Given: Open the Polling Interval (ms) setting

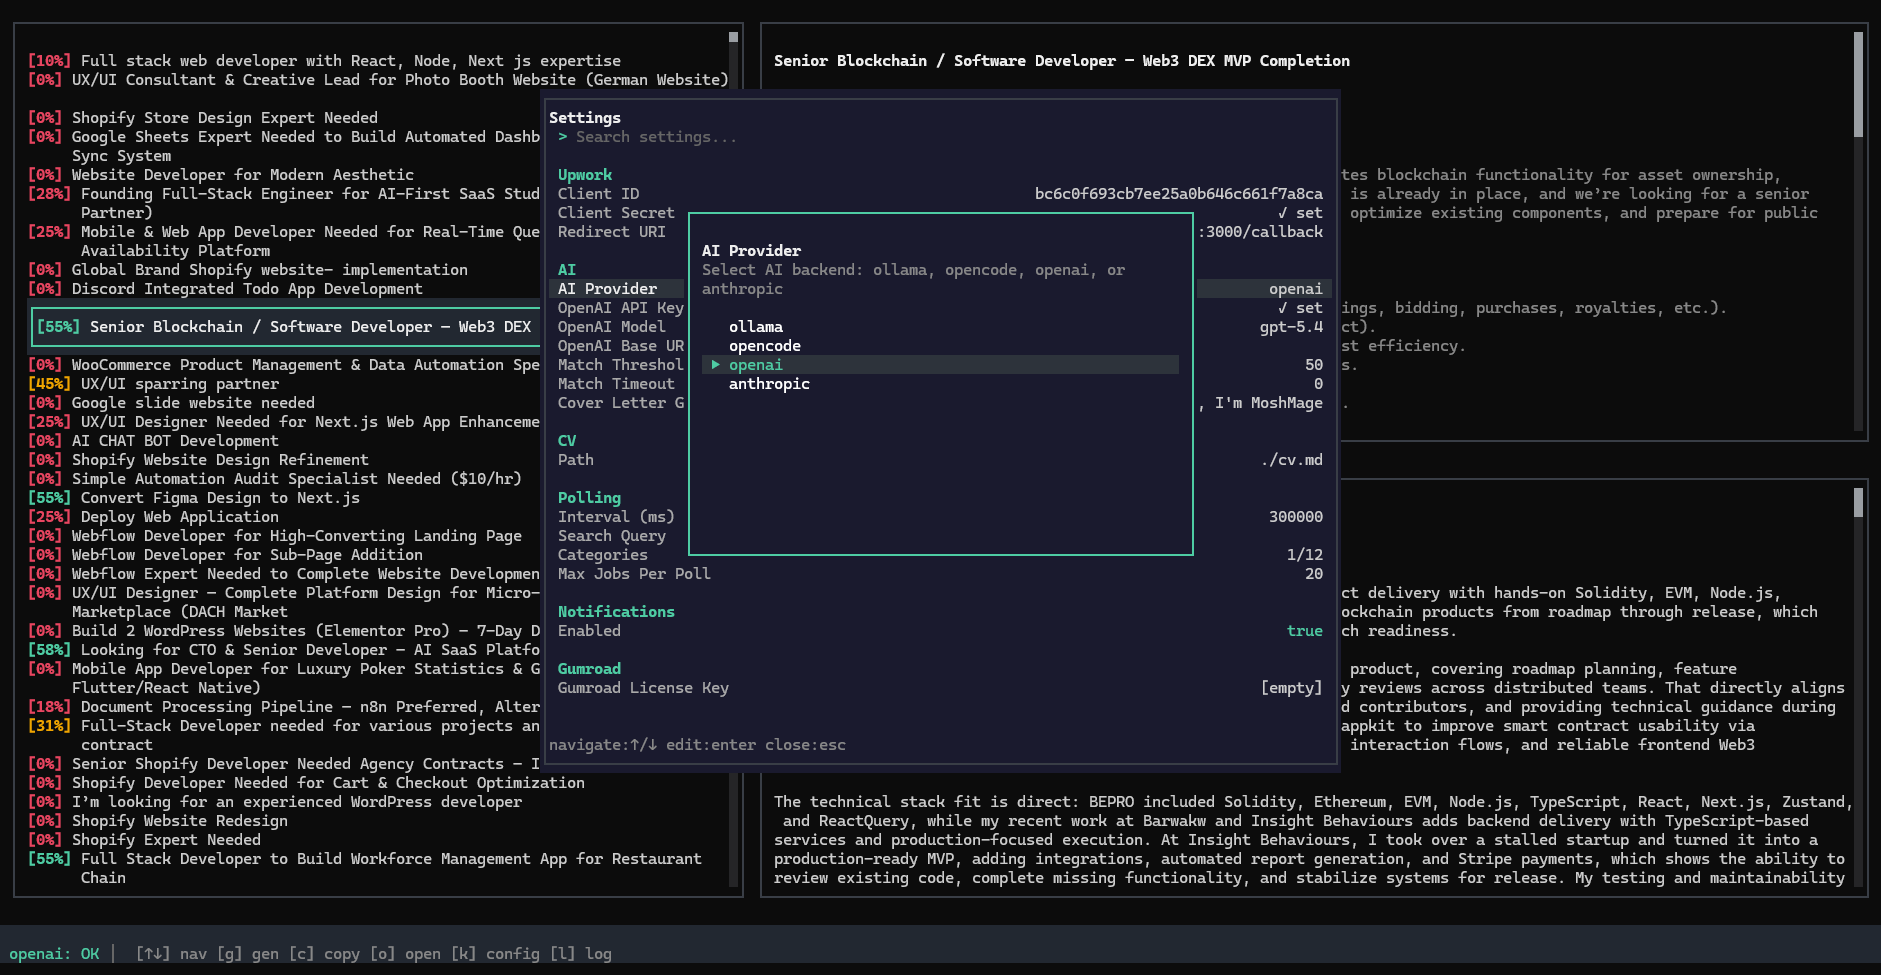Looking at the screenshot, I should point(615,517).
